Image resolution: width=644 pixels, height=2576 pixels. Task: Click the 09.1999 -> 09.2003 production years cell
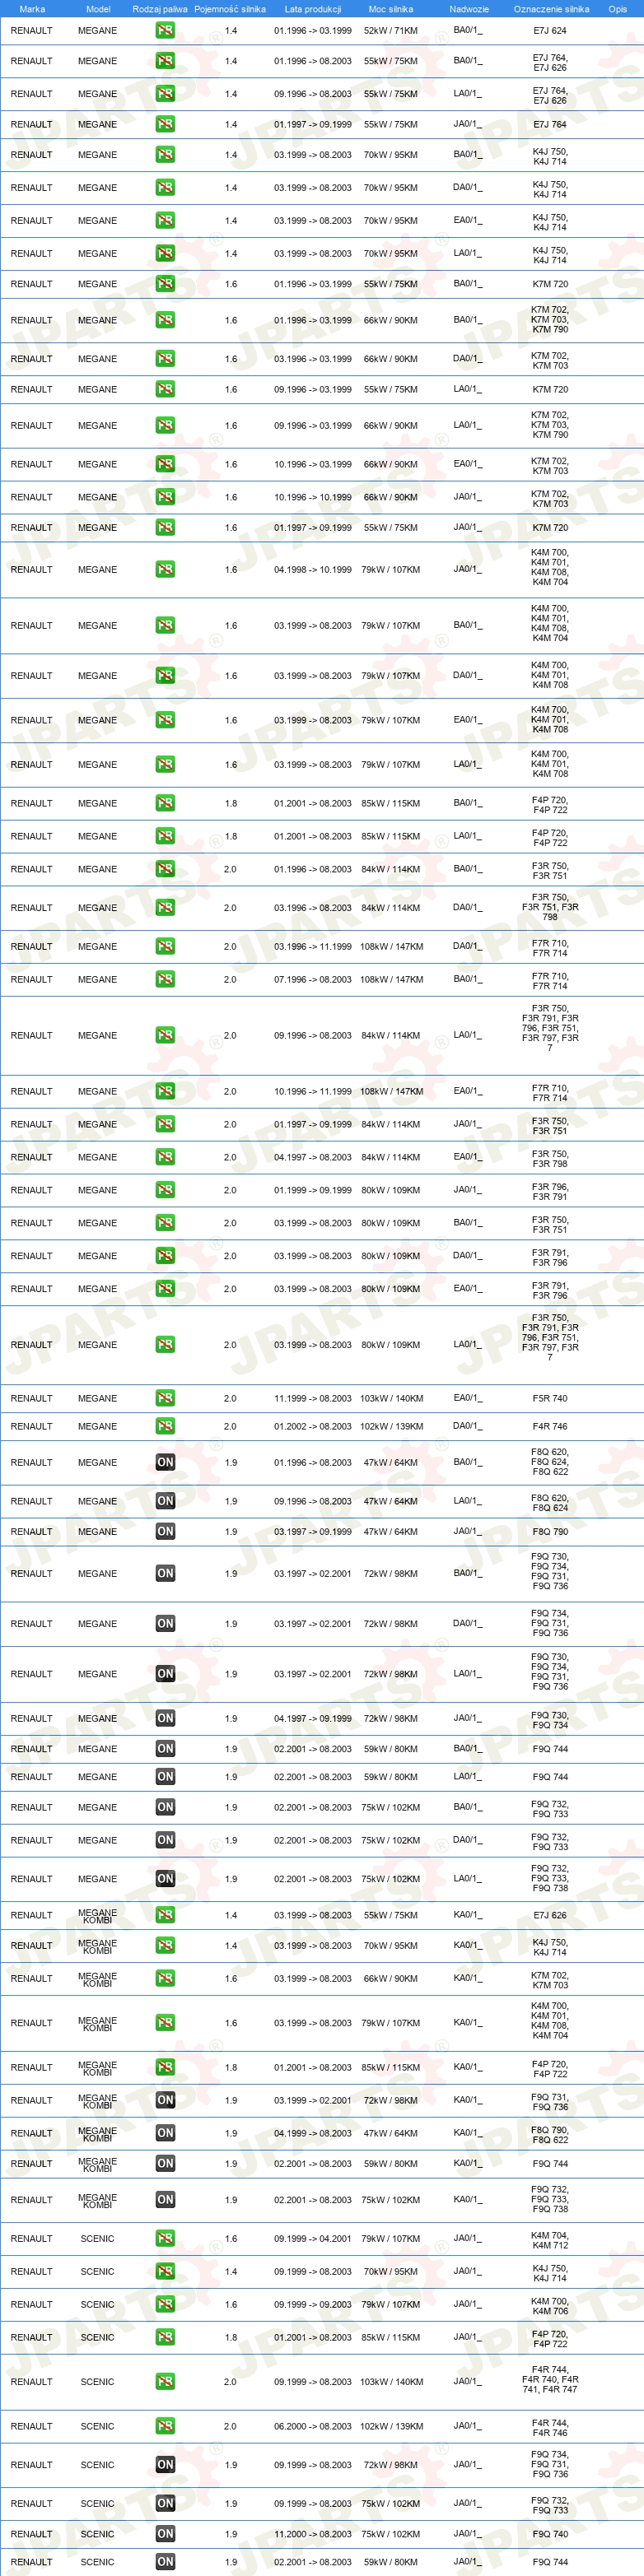click(x=313, y=2304)
